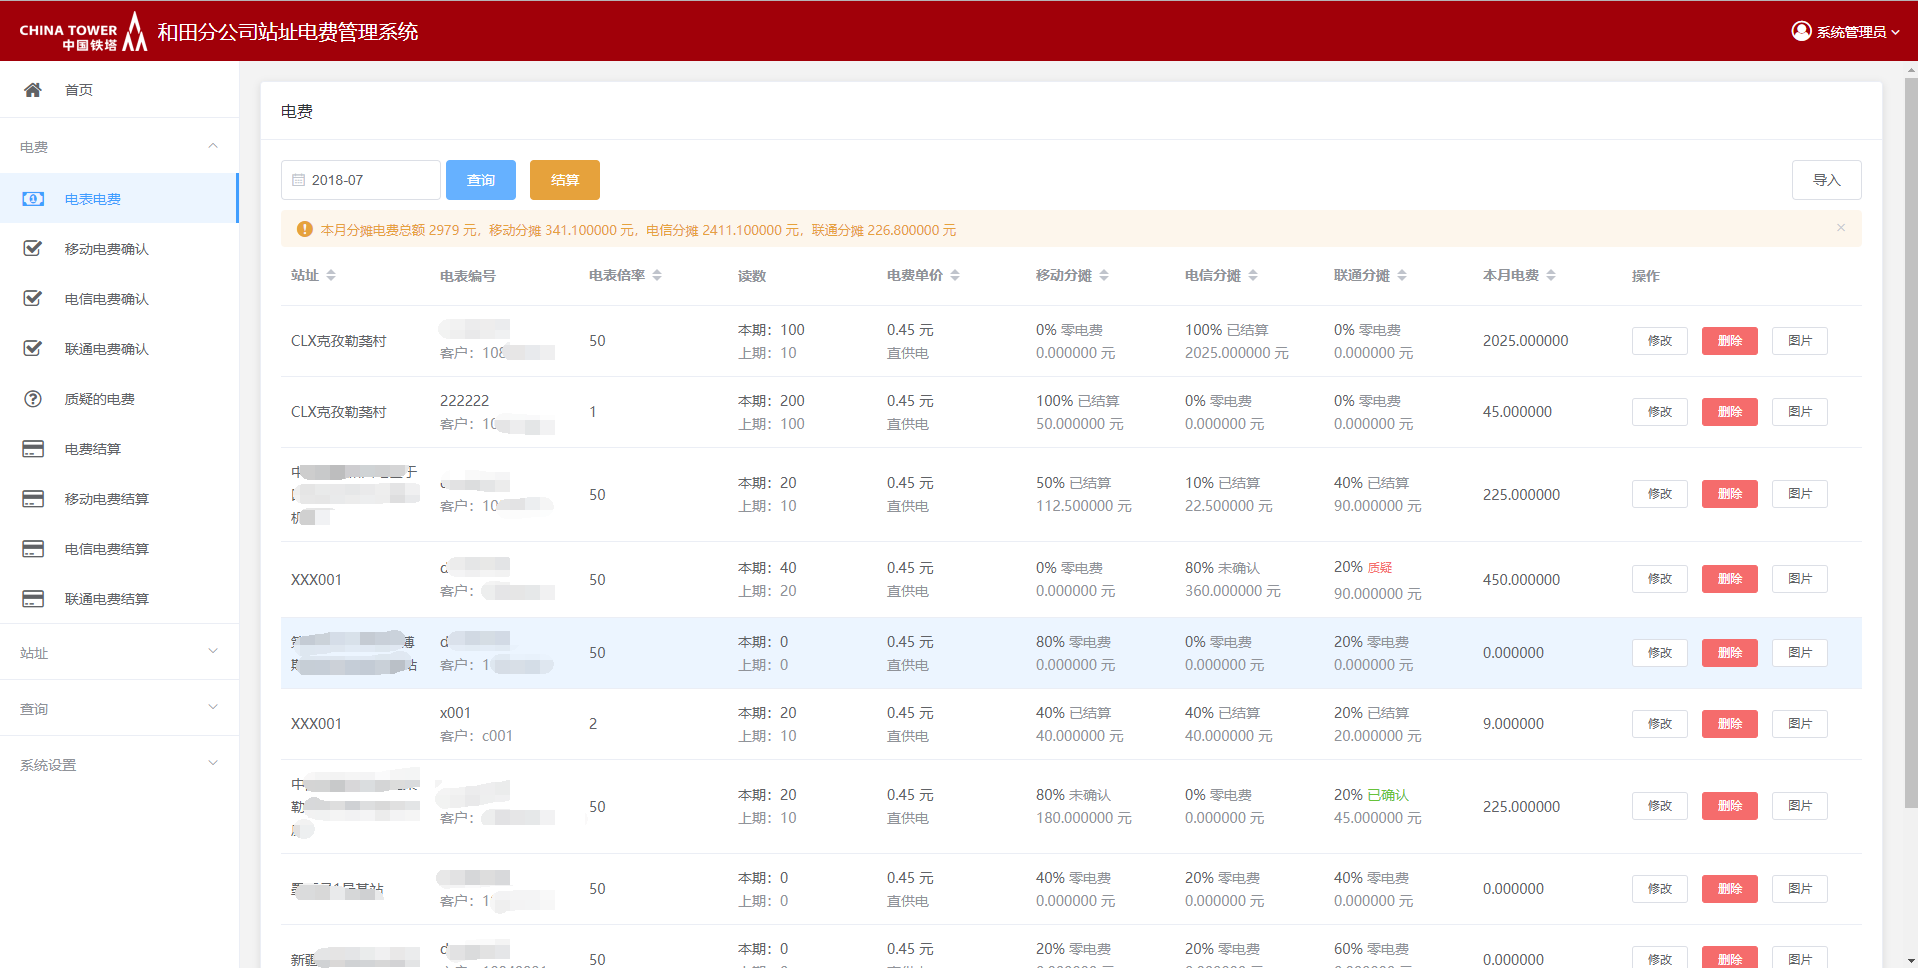Toggle sort on 本月电费 column
The width and height of the screenshot is (1918, 968).
pyautogui.click(x=1551, y=276)
